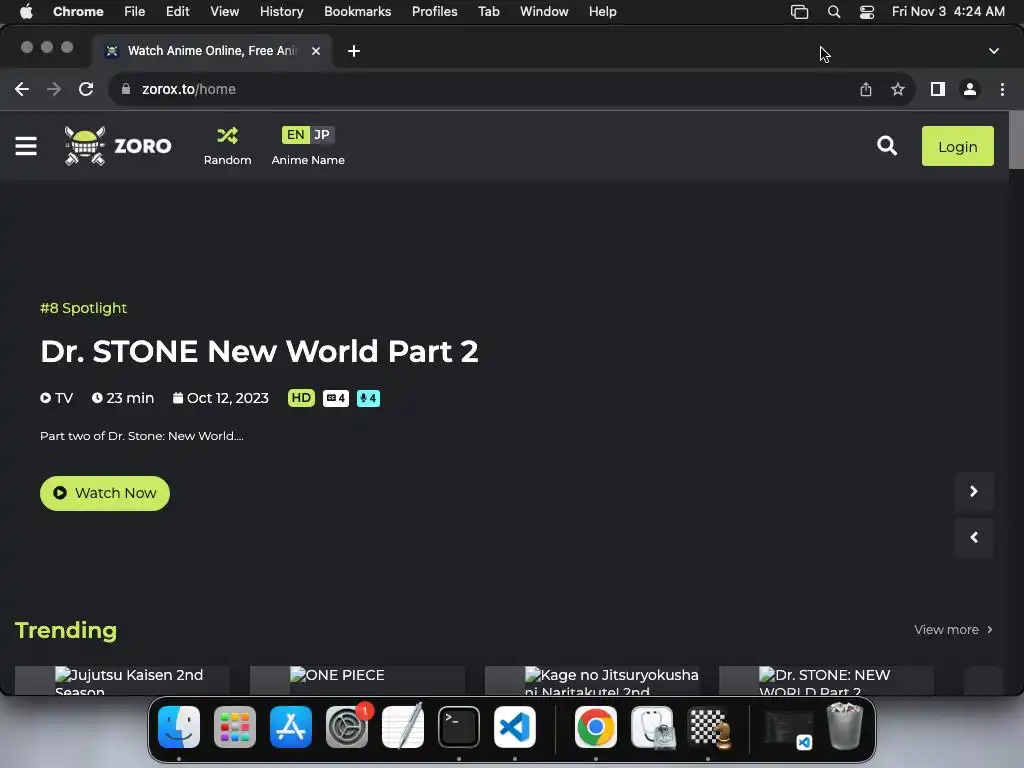Open the site search magnifier
The image size is (1024, 768).
pyautogui.click(x=887, y=146)
